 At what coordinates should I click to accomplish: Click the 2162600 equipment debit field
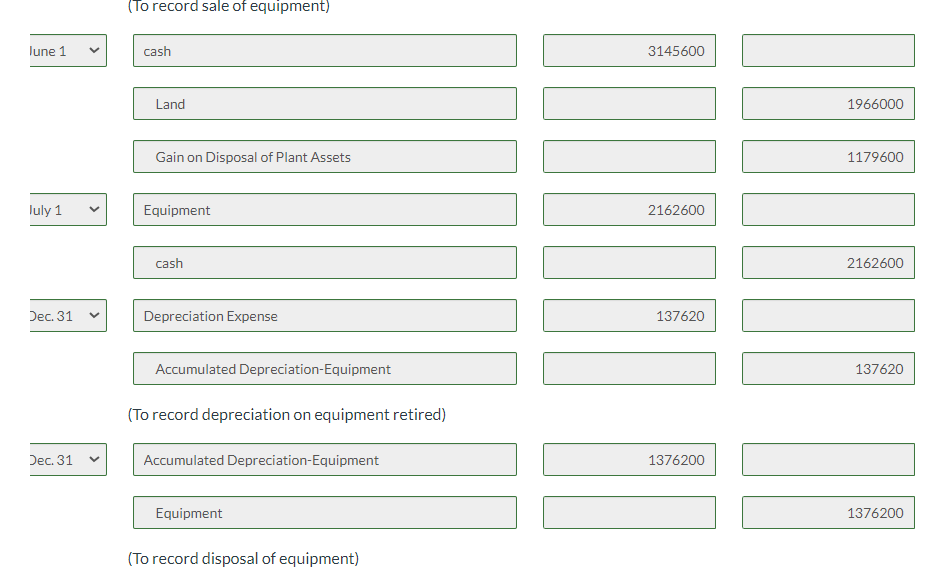628,209
